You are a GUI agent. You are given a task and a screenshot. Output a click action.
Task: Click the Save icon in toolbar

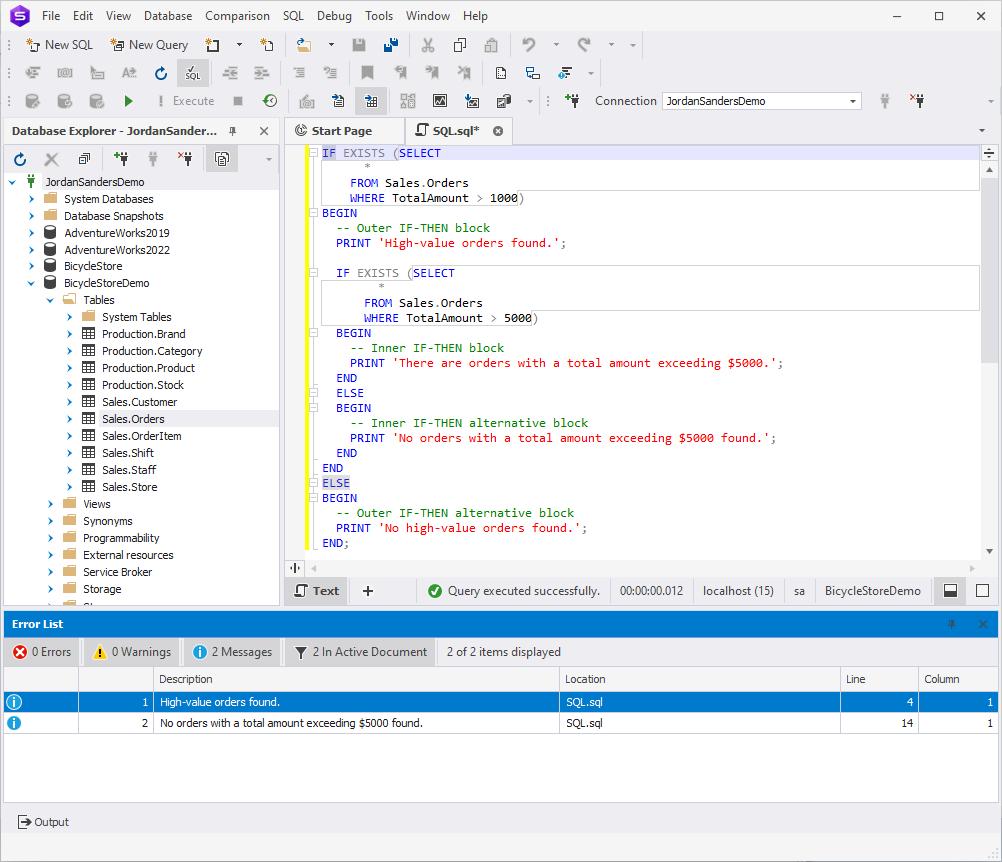[x=359, y=45]
